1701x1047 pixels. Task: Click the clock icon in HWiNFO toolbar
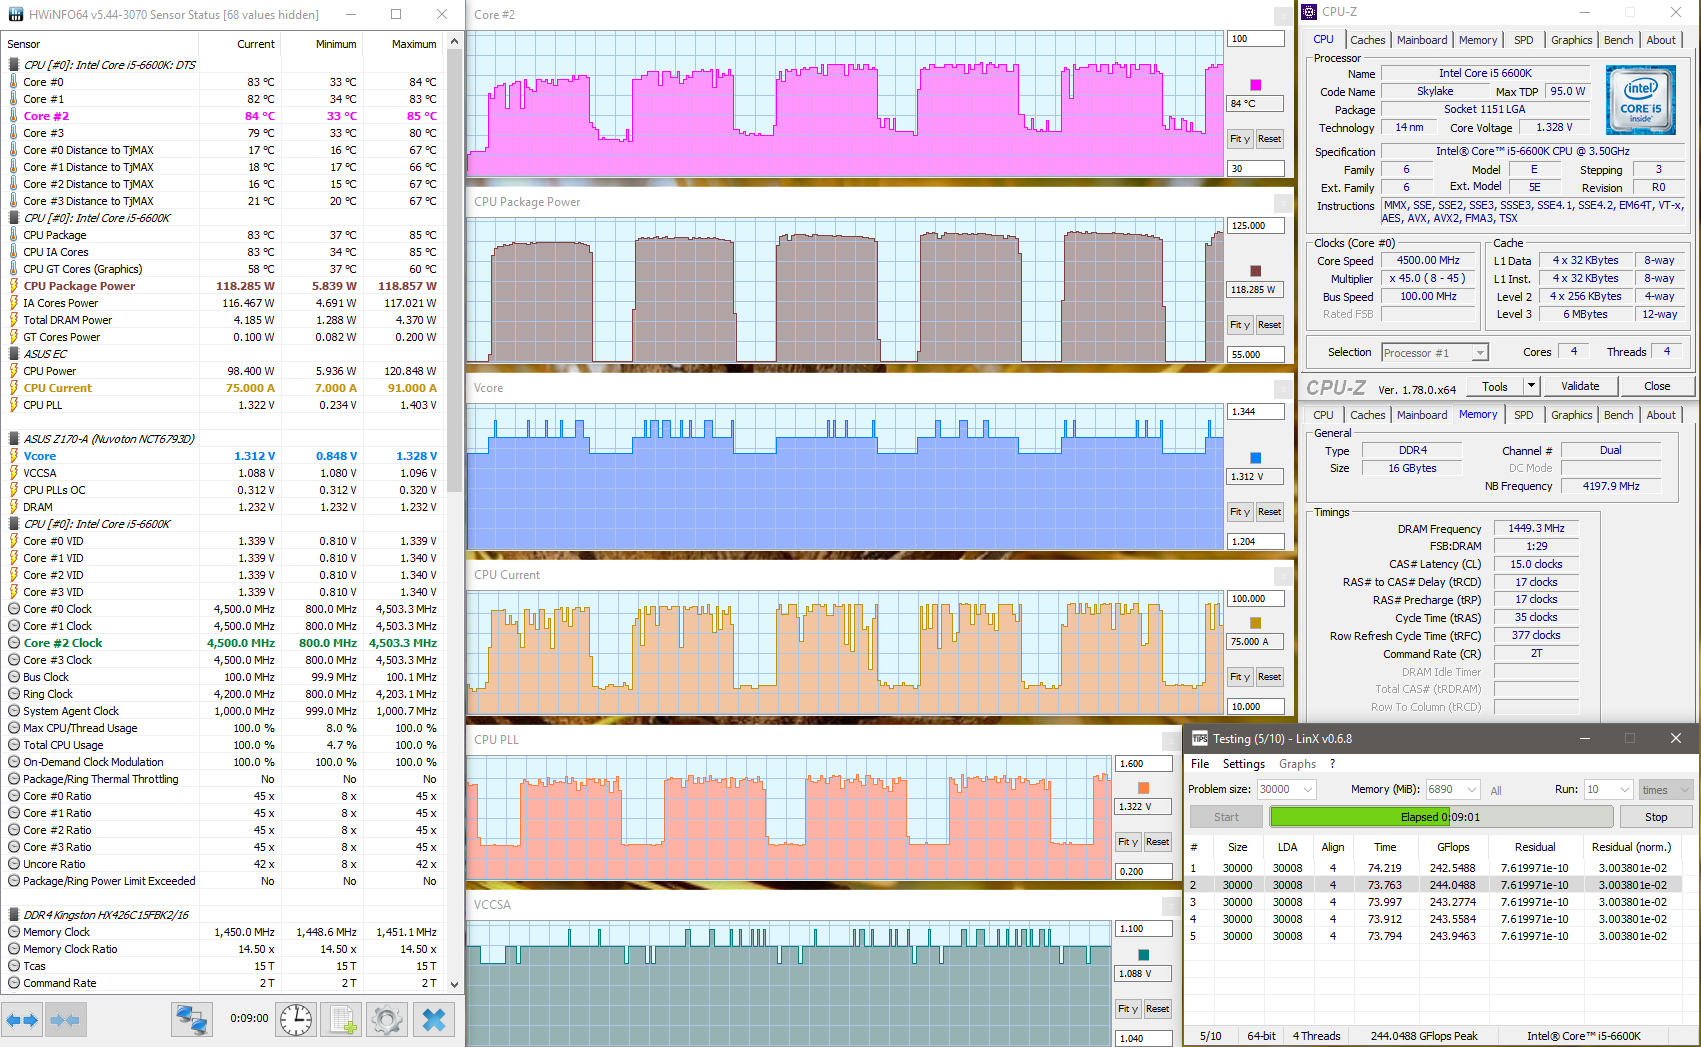296,1020
